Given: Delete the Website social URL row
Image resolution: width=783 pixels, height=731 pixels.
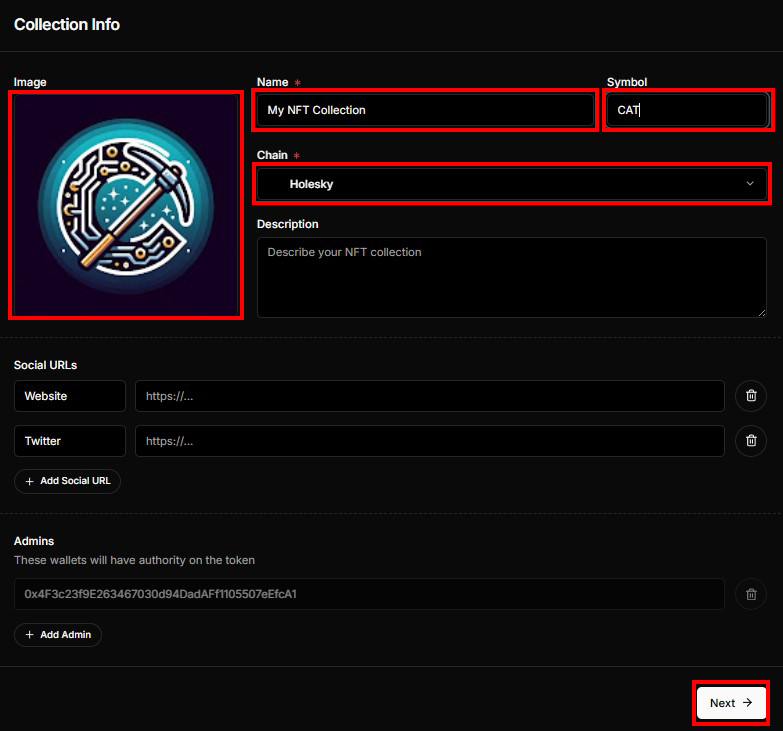Looking at the screenshot, I should [750, 396].
